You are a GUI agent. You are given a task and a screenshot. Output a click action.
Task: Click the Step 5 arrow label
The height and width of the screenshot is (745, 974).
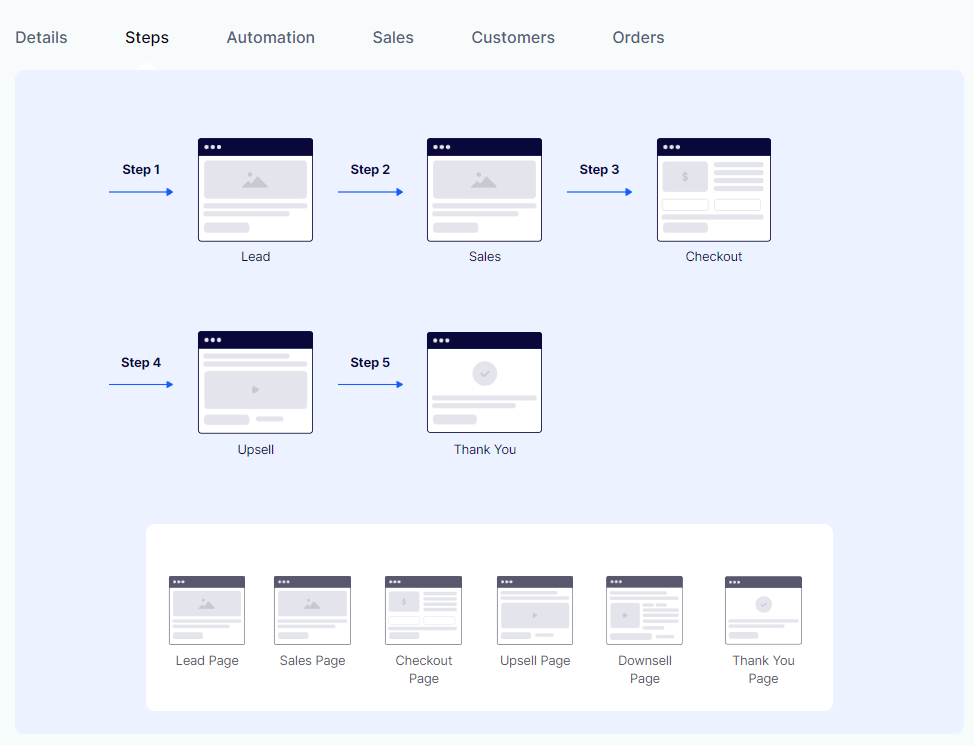pyautogui.click(x=370, y=363)
